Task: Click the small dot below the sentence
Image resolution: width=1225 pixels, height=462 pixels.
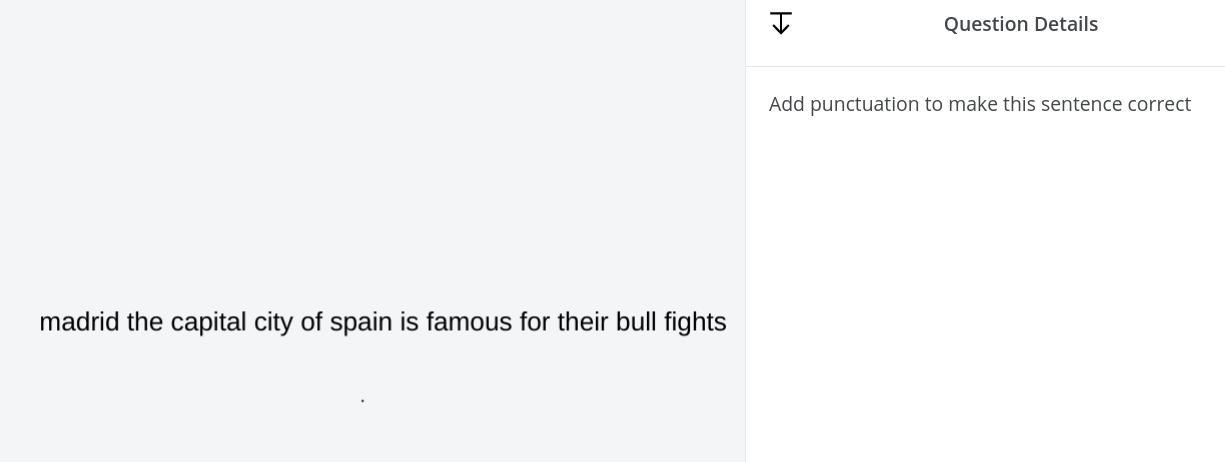Action: click(x=362, y=400)
